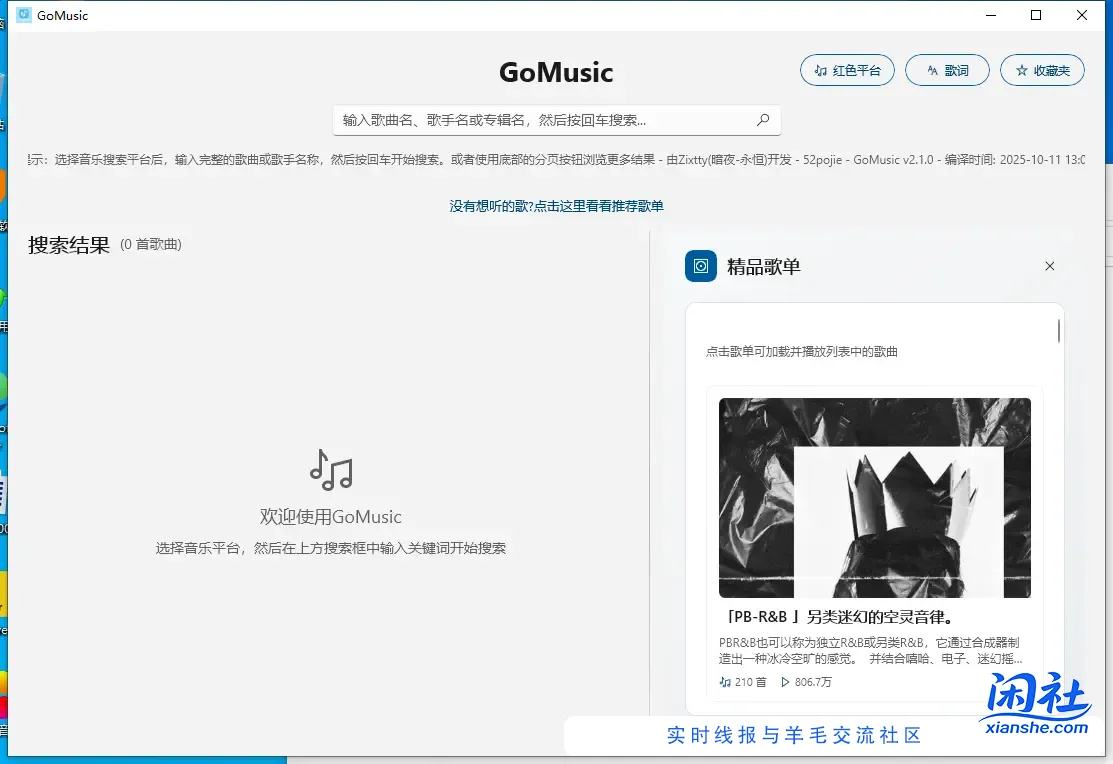Open the 歌词 lyrics feature
Viewport: 1113px width, 764px height.
(947, 70)
